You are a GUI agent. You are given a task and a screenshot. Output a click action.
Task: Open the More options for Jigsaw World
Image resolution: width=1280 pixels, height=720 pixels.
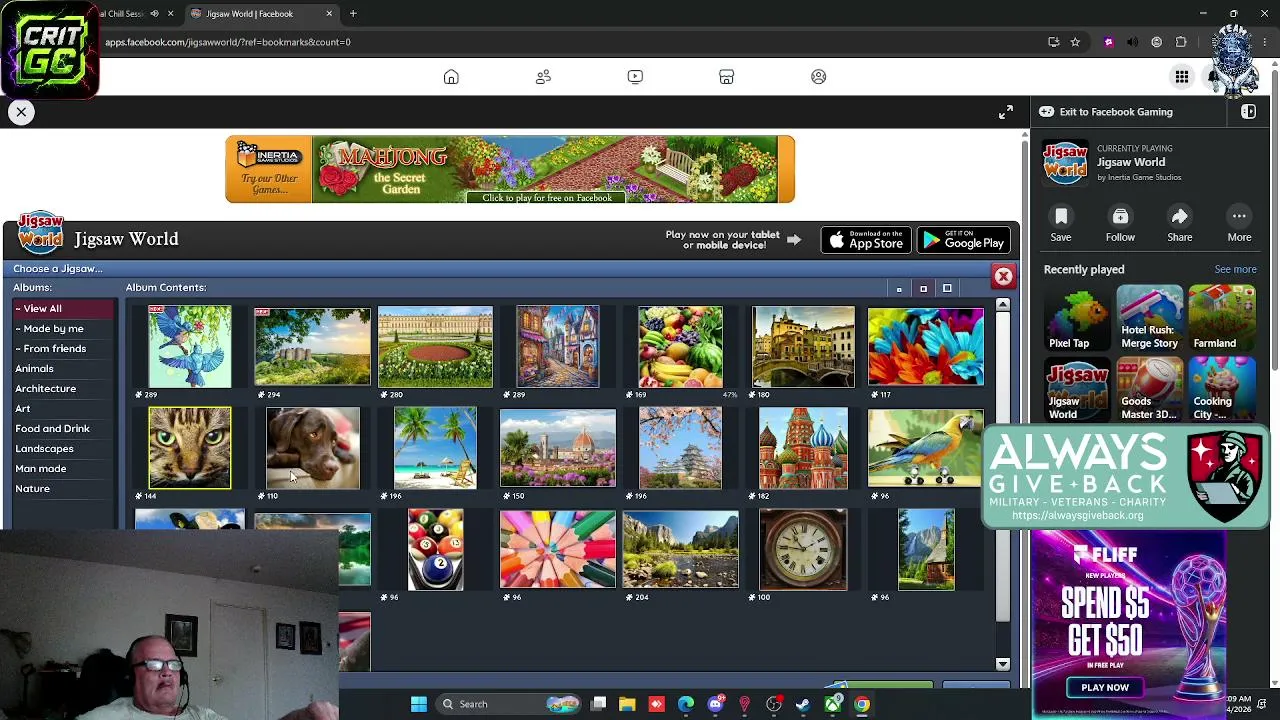point(1239,217)
